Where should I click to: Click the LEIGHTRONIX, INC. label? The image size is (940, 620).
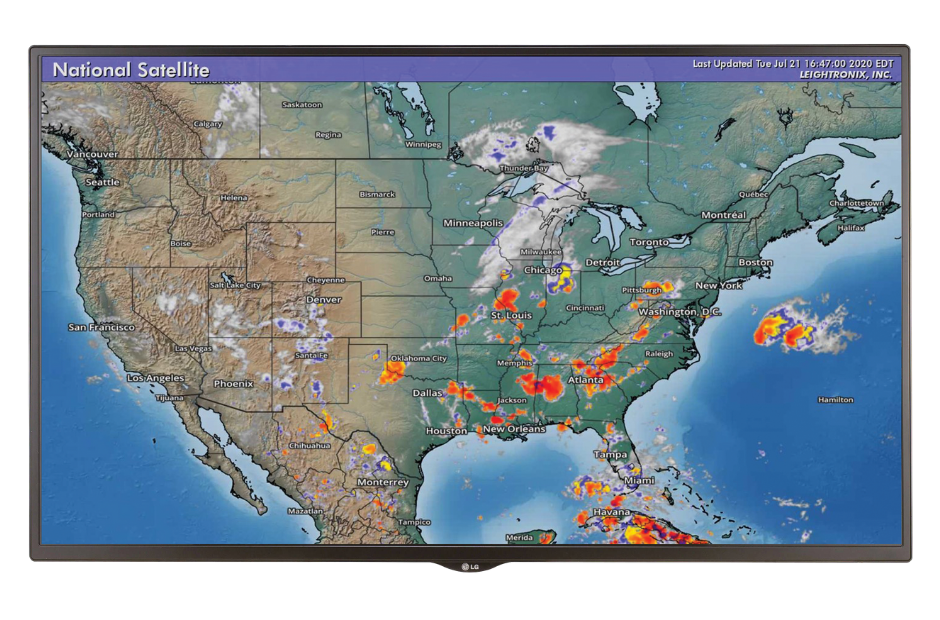tap(846, 75)
